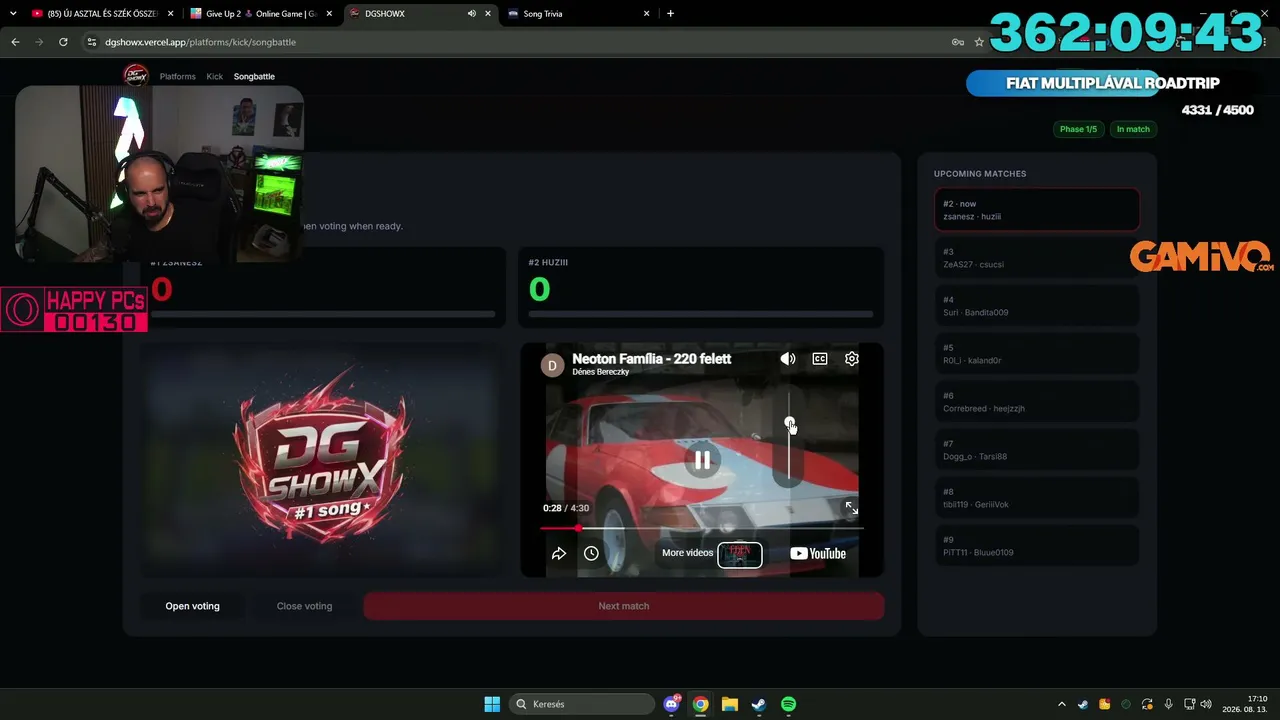Click the Close voting button
Screen dimensions: 1280x720
tap(304, 606)
